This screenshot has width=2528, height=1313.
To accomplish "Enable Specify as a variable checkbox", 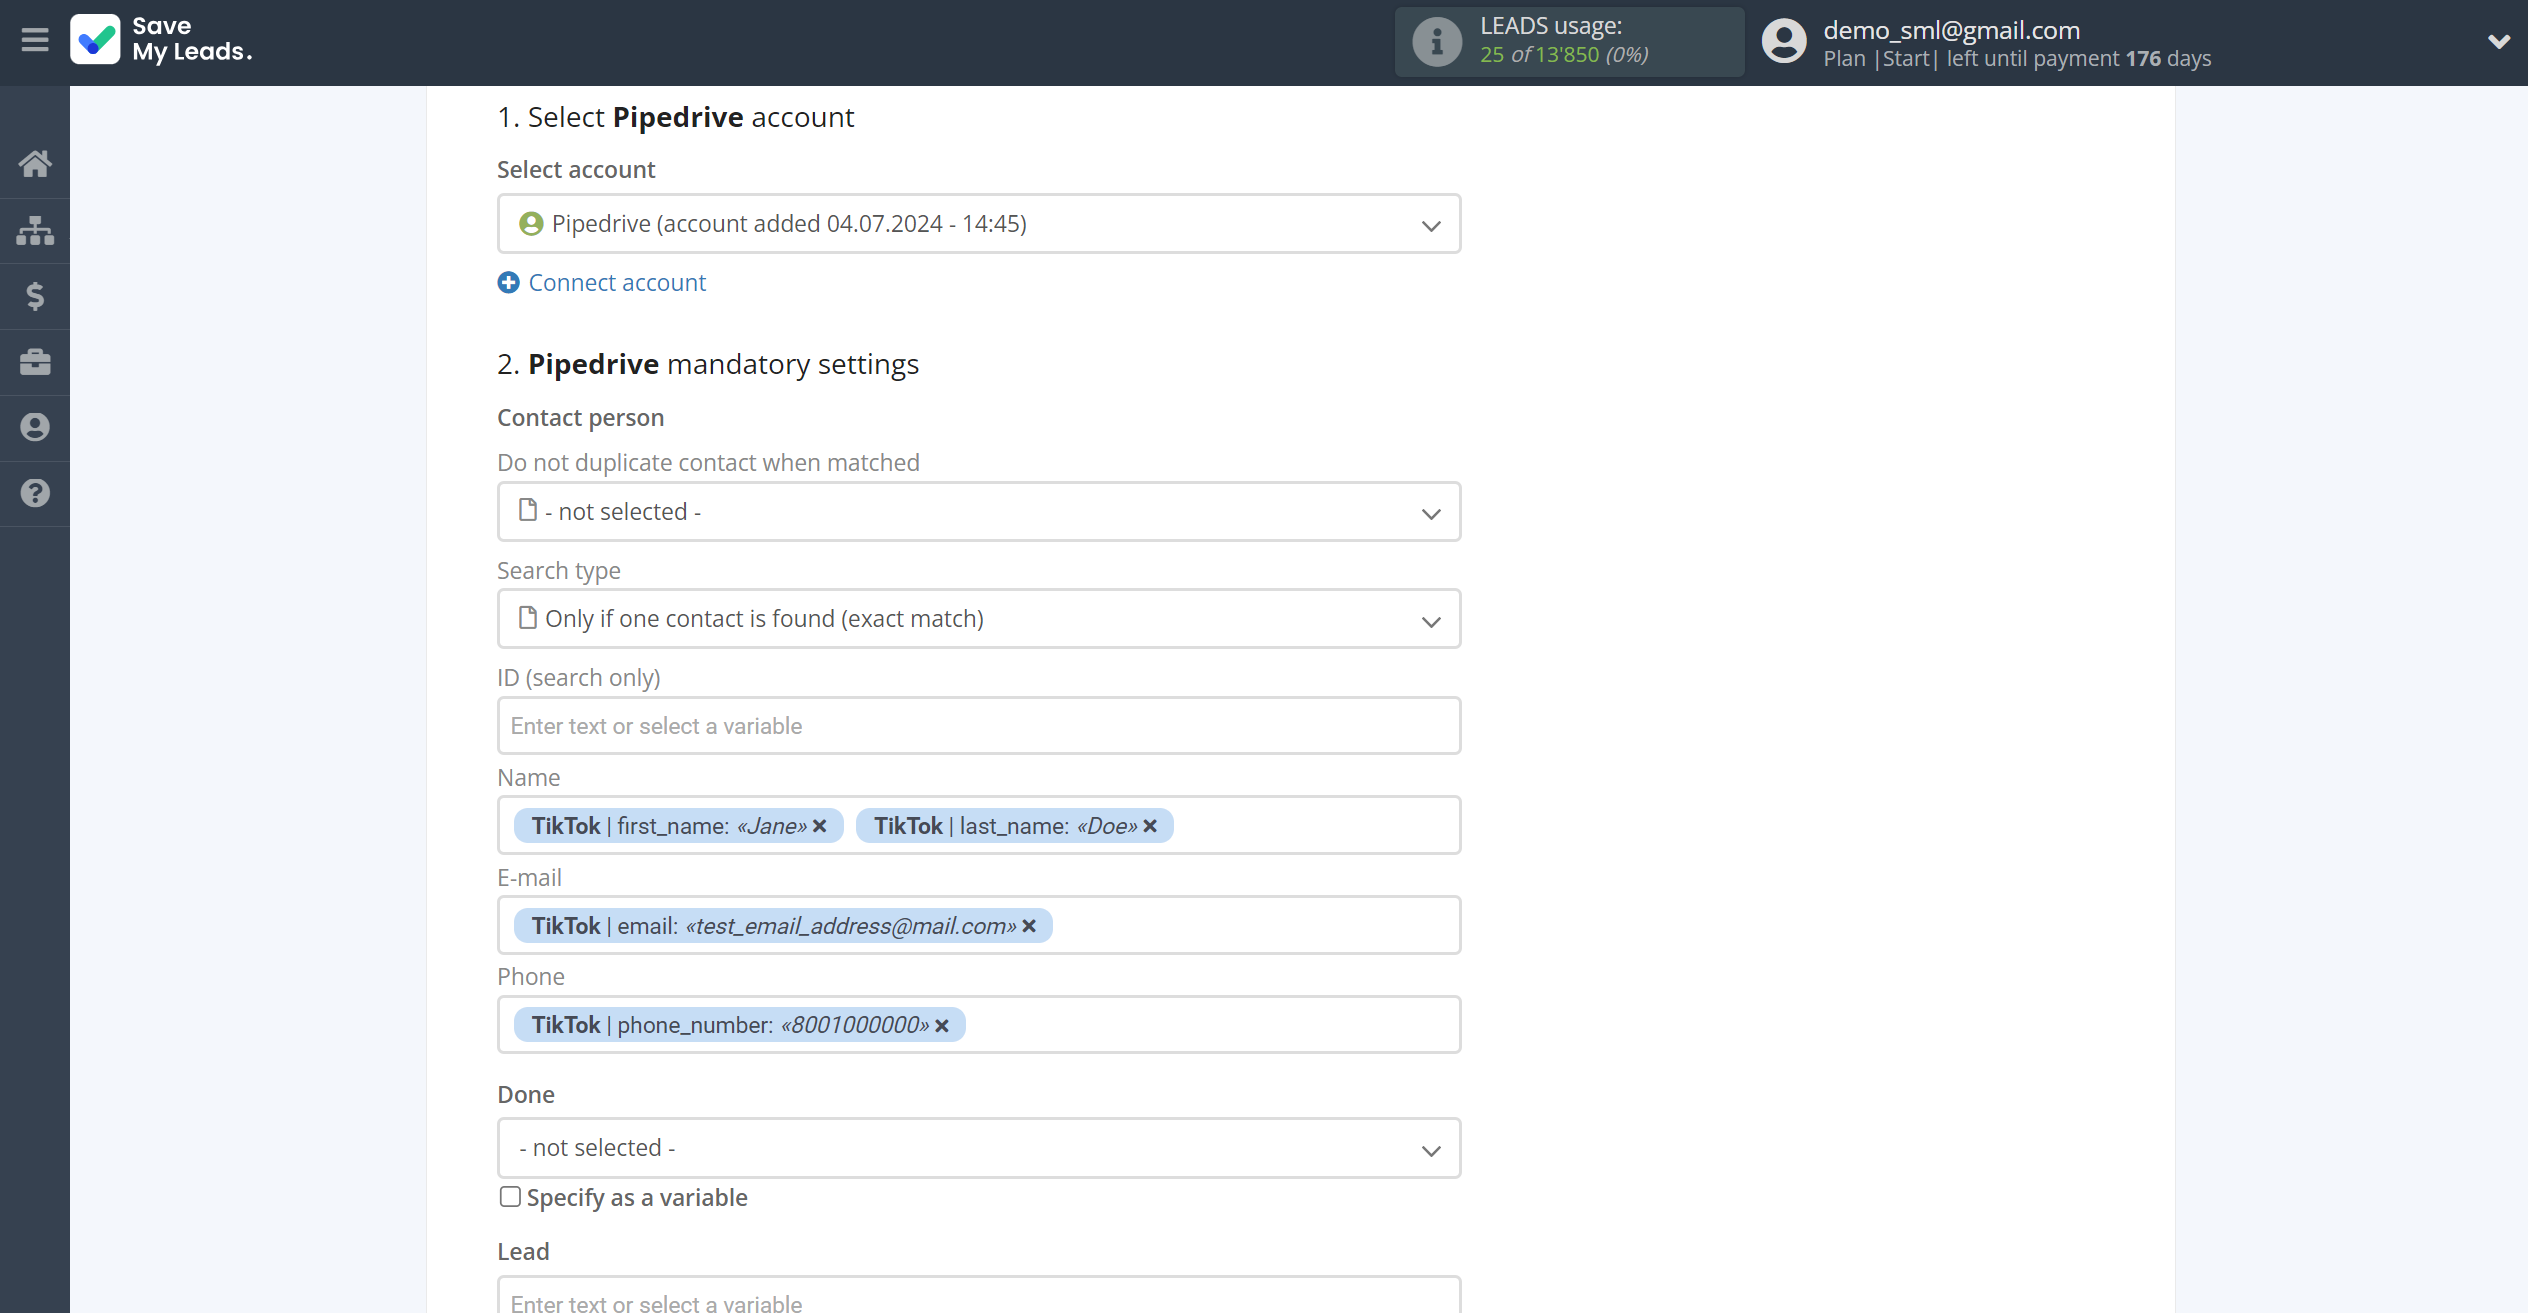I will (x=510, y=1197).
